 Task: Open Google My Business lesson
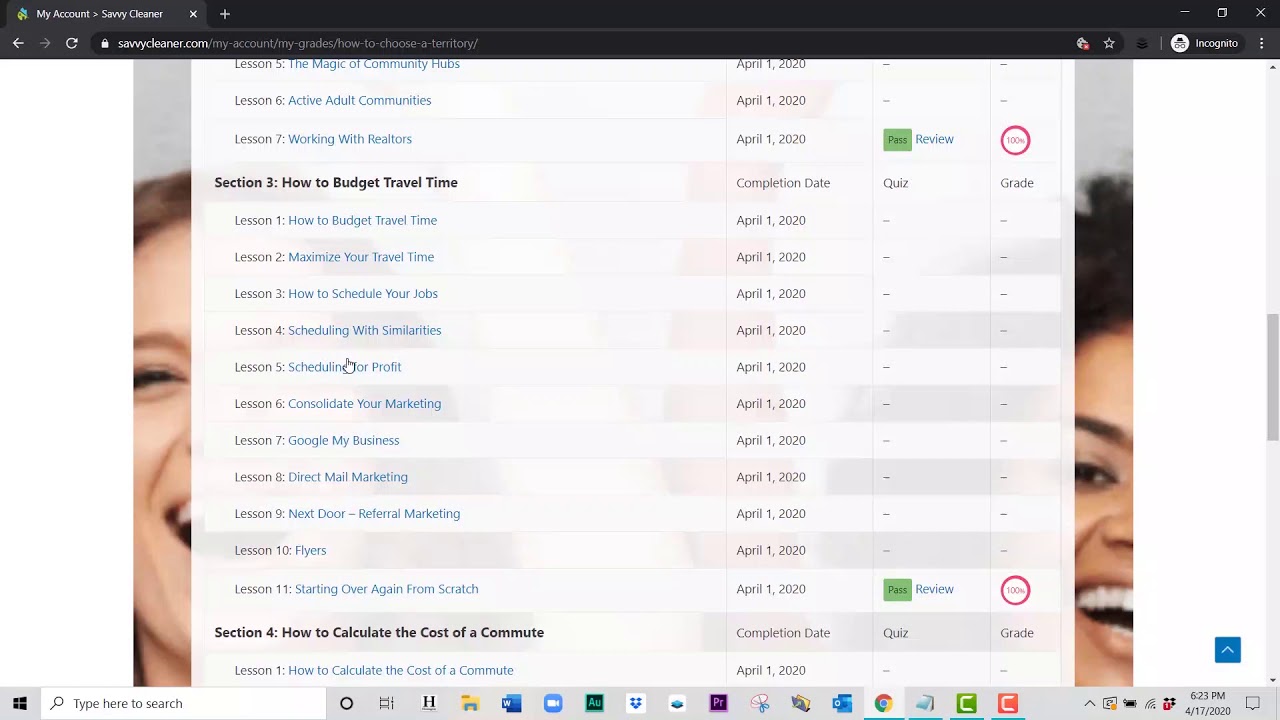point(343,440)
